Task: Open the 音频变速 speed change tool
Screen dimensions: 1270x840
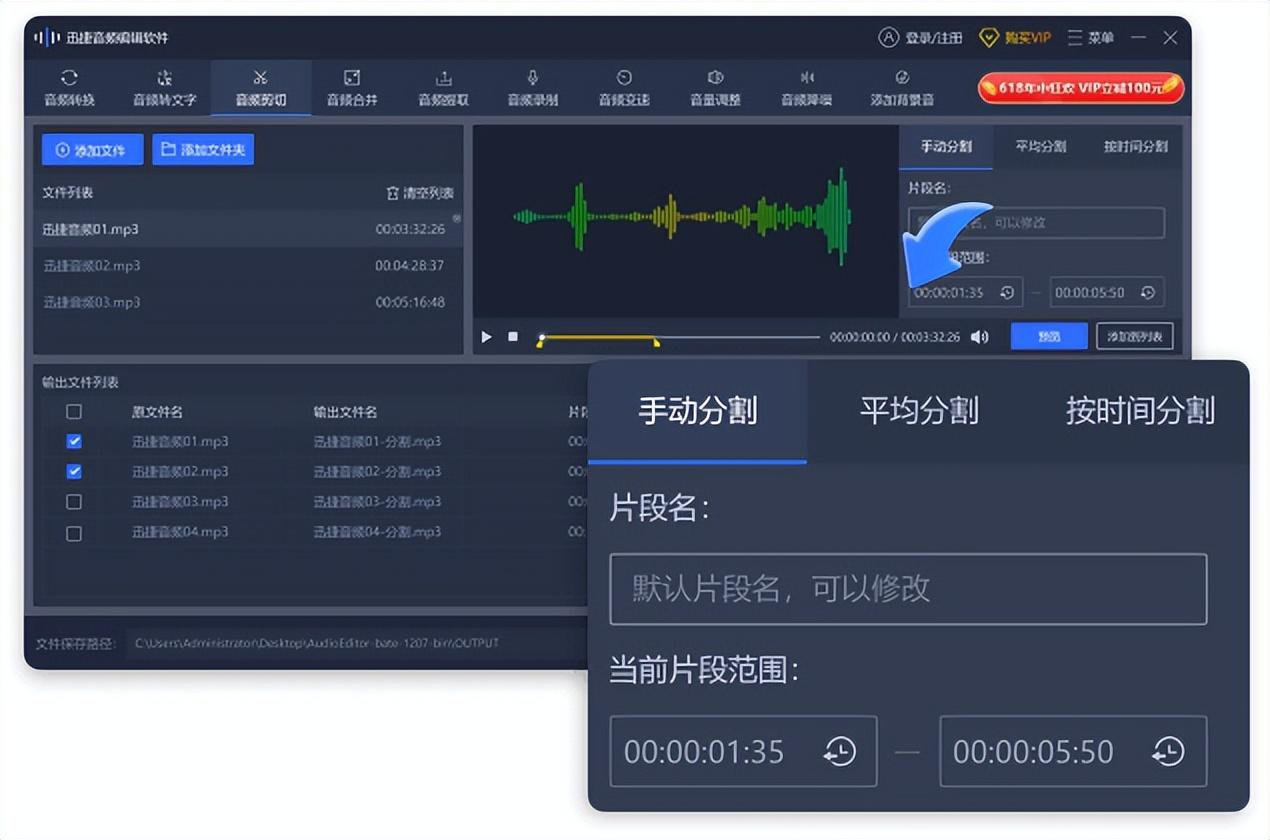Action: click(624, 88)
